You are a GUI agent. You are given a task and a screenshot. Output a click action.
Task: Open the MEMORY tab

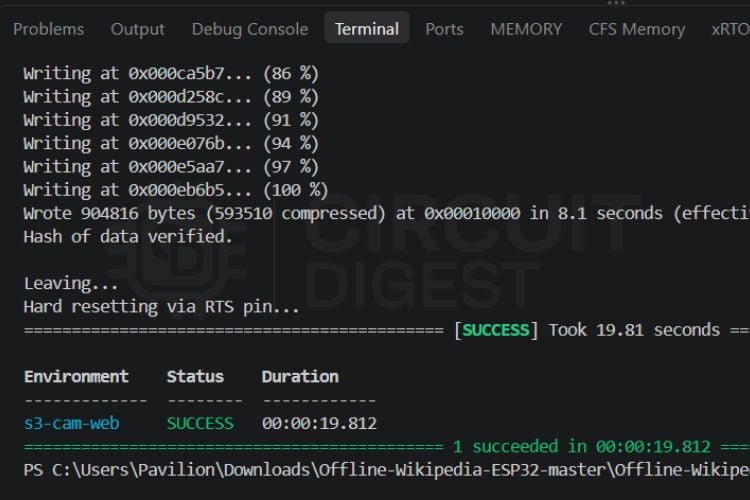coord(526,29)
